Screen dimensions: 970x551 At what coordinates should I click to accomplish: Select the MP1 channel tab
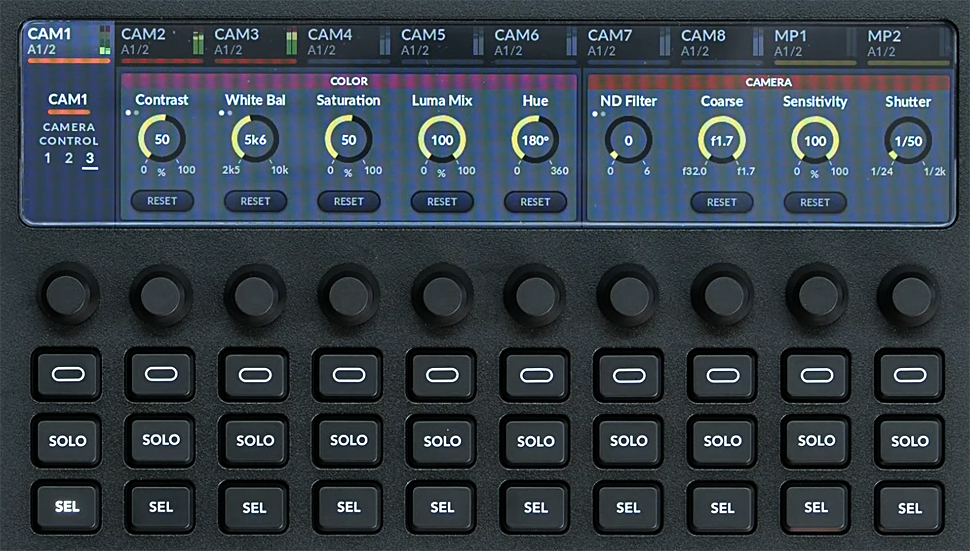[816, 46]
